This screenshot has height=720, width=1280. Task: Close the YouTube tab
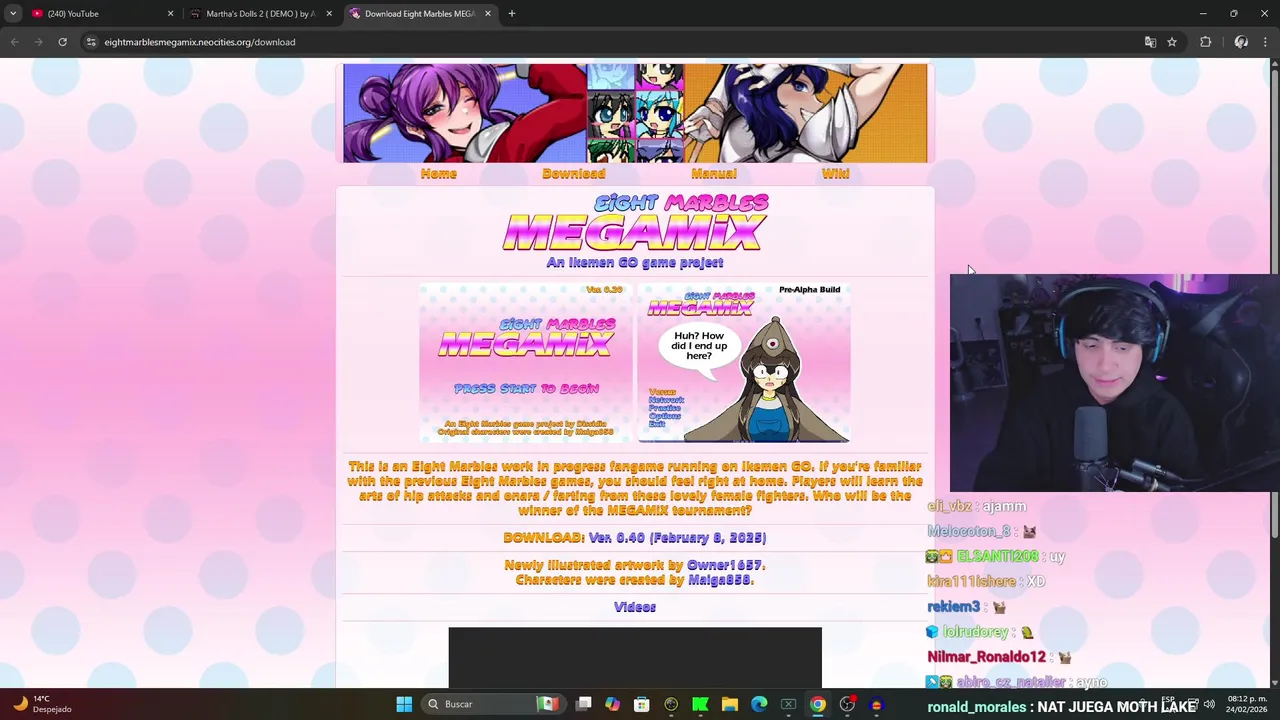pyautogui.click(x=170, y=14)
